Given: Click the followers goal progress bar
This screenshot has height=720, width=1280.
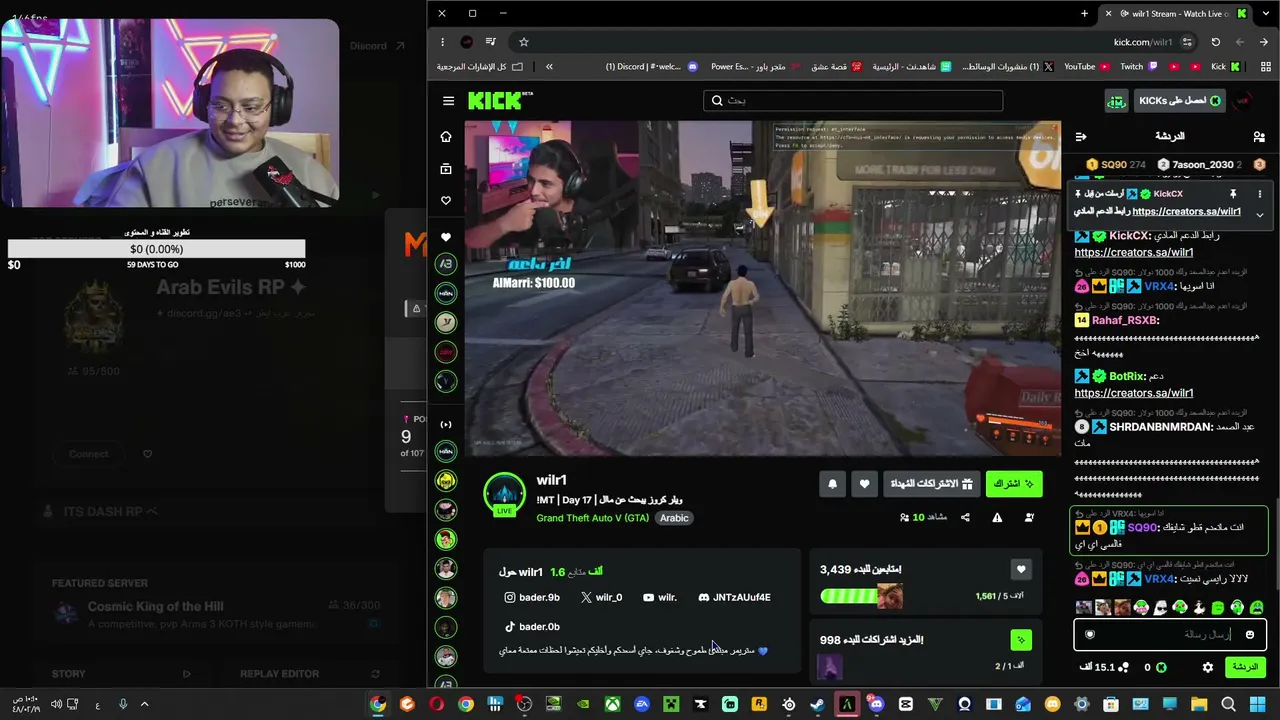Looking at the screenshot, I should (861, 597).
